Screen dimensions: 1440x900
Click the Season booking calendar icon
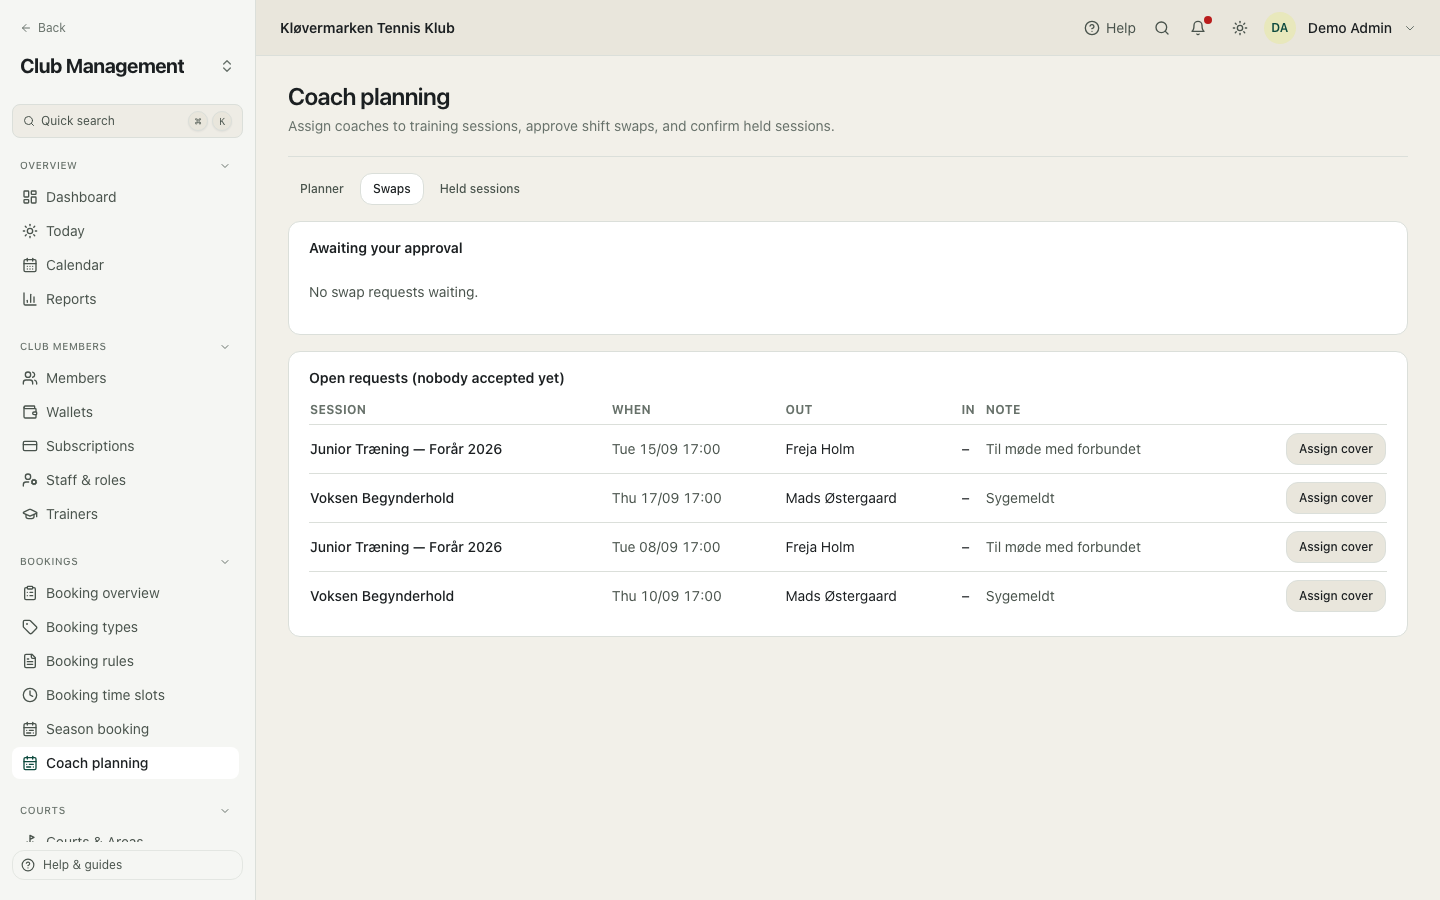point(30,729)
